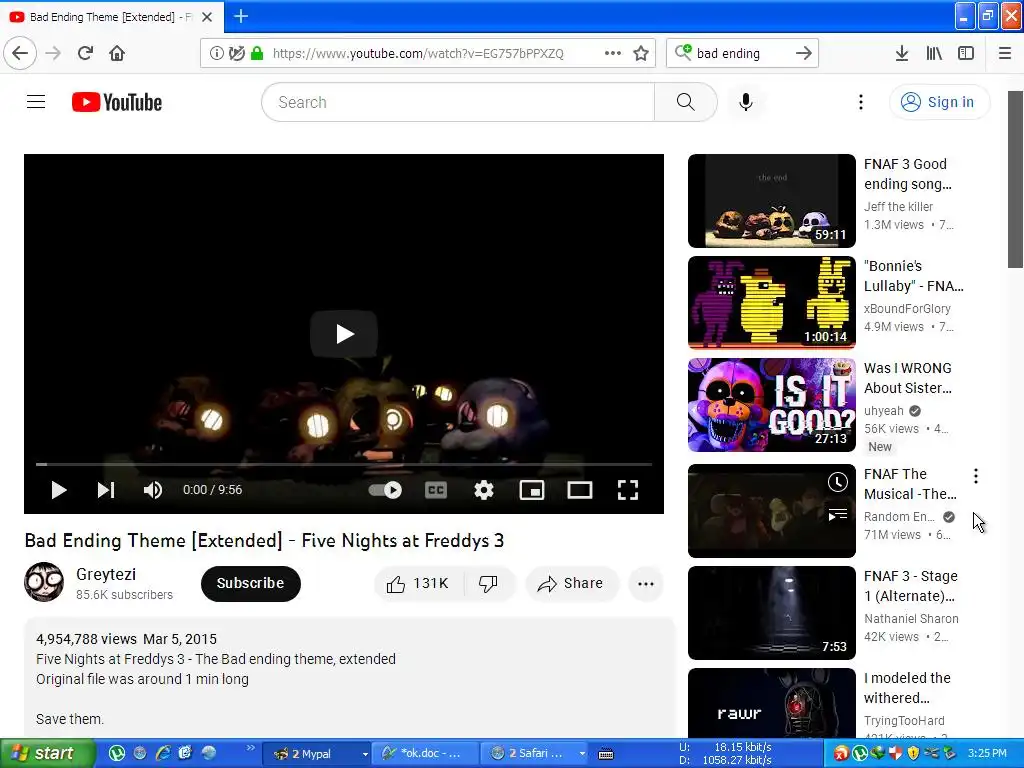
Task: Subscribe to Greytezi channel
Action: [251, 583]
